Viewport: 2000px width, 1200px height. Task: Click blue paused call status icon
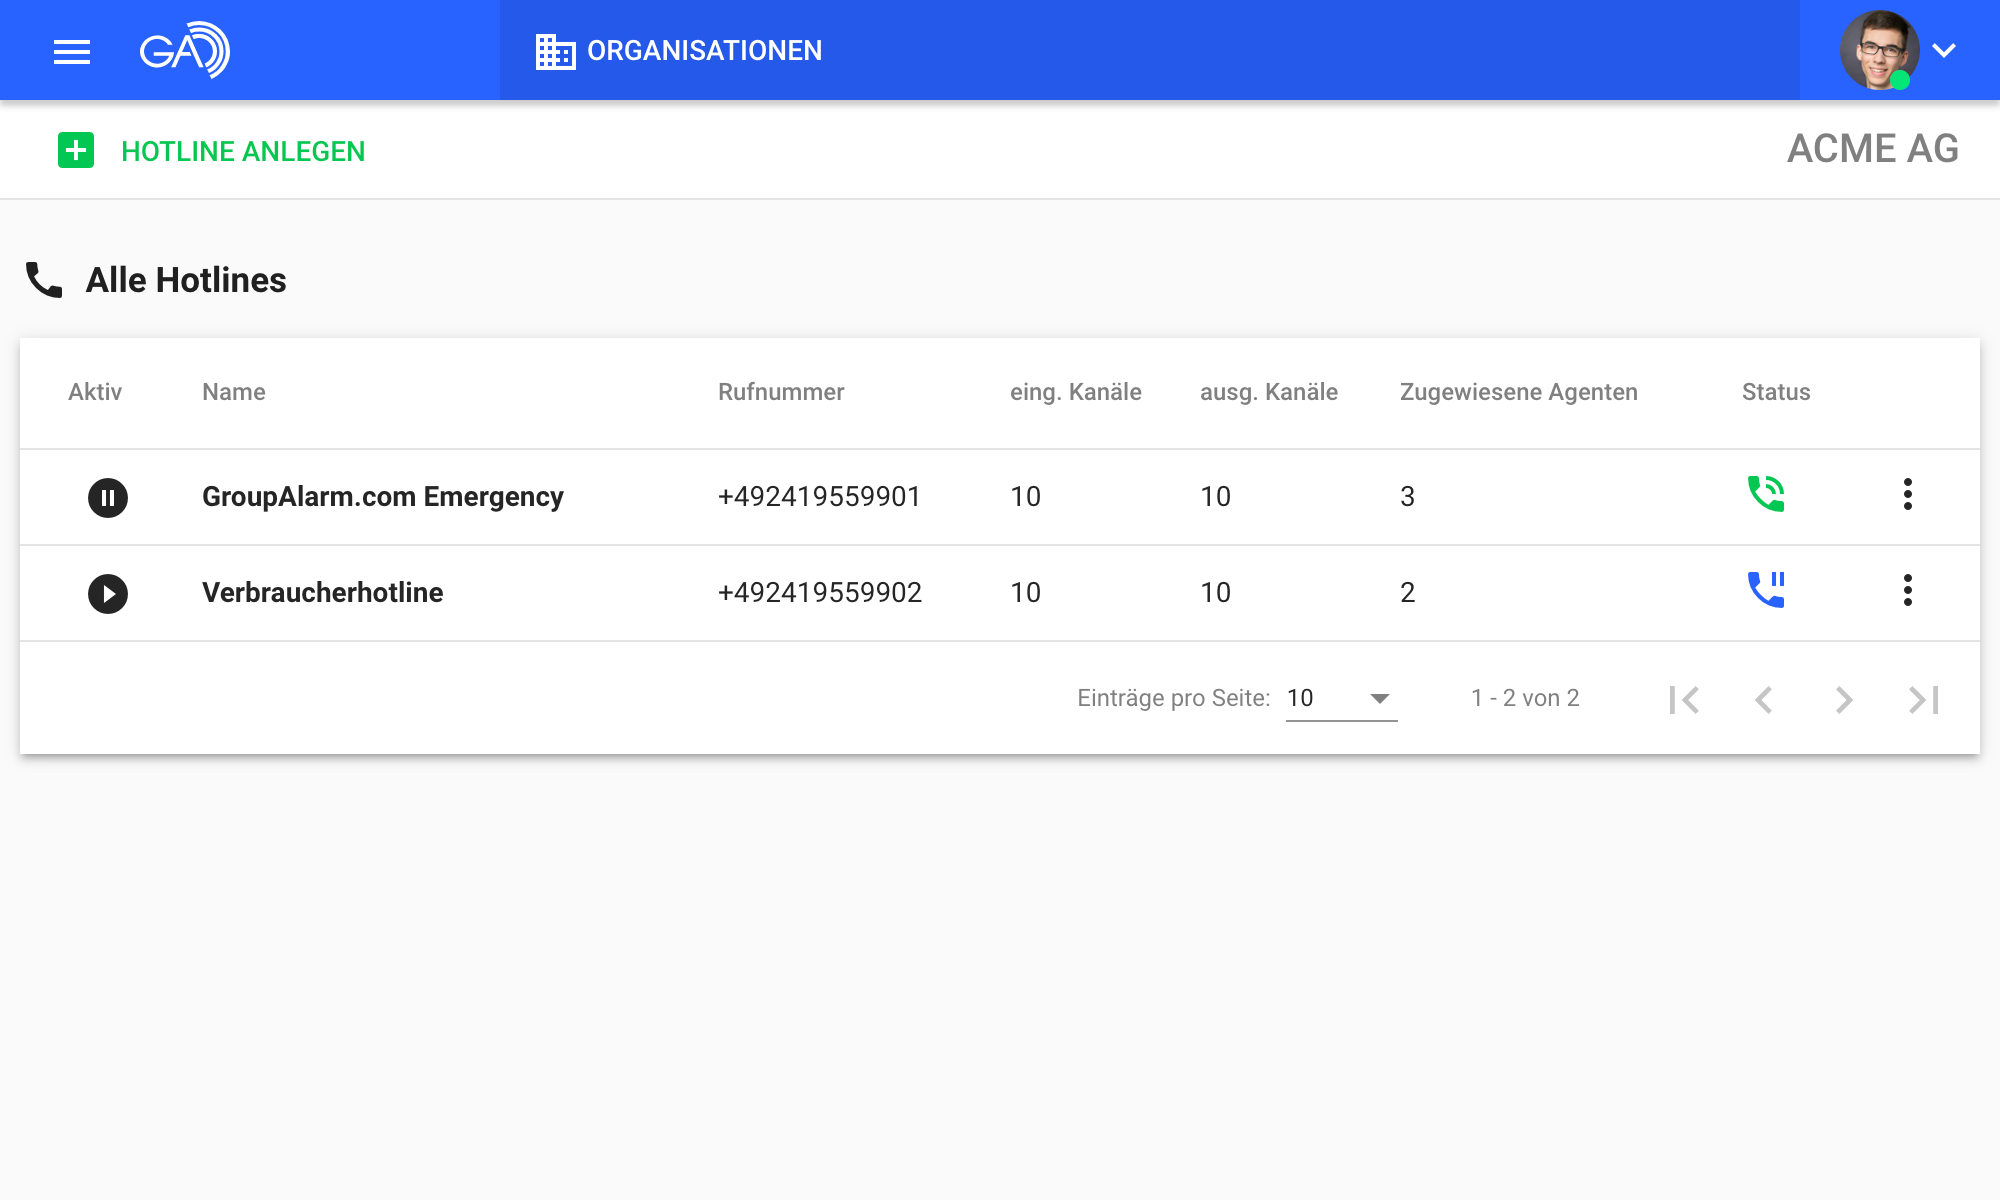click(x=1765, y=590)
